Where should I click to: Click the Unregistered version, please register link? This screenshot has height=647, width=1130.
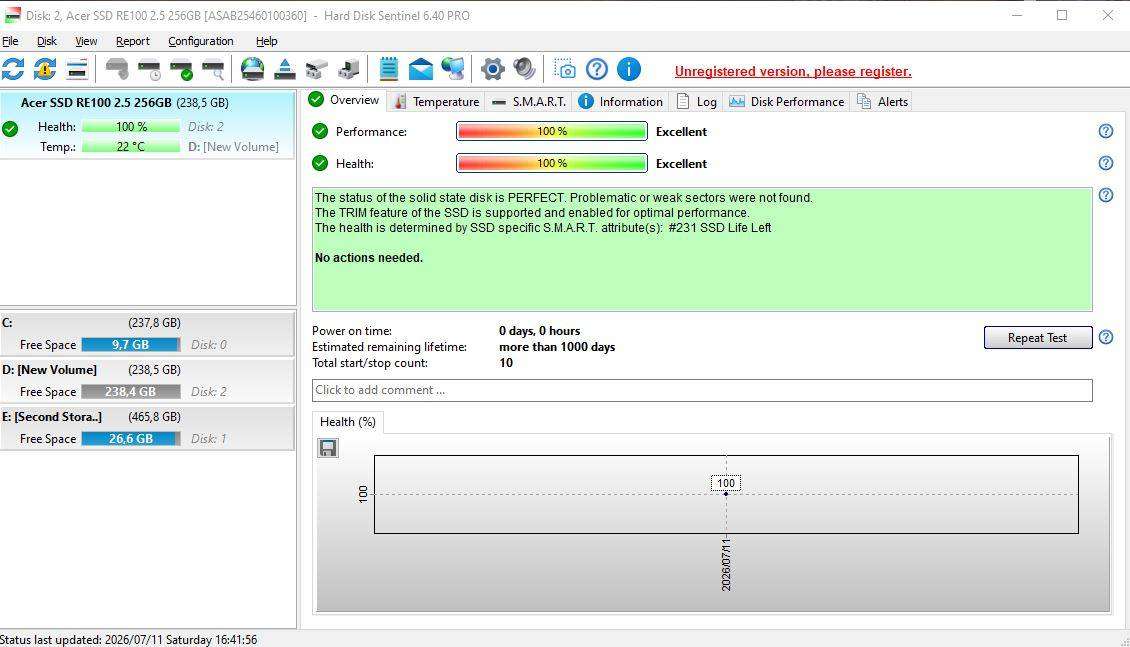pyautogui.click(x=793, y=71)
